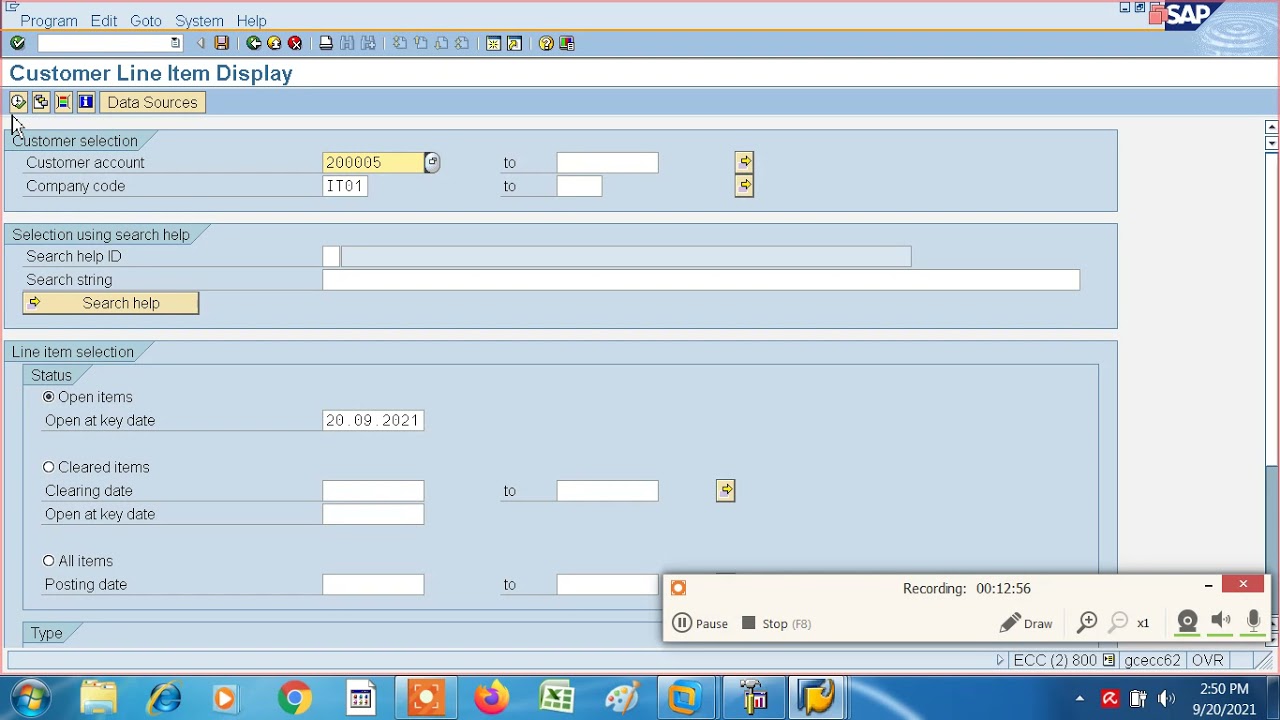
Task: Open the Help menu
Action: 252,20
